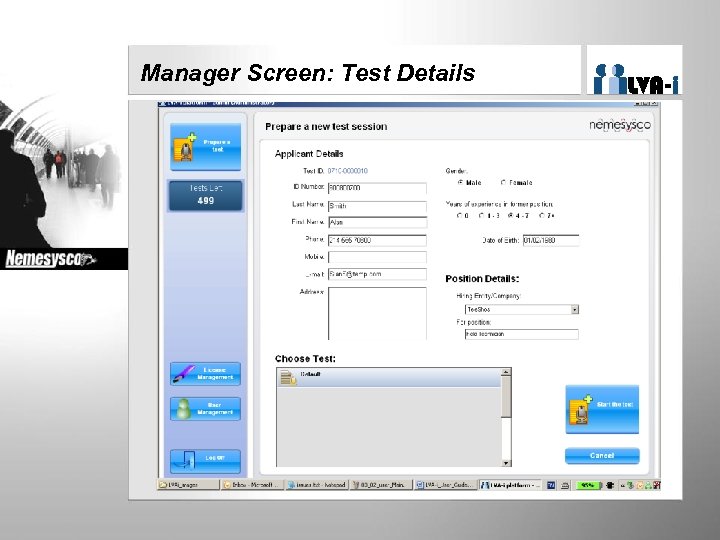Click the Start the test button
Screen dimensions: 720x540
pyautogui.click(x=602, y=409)
